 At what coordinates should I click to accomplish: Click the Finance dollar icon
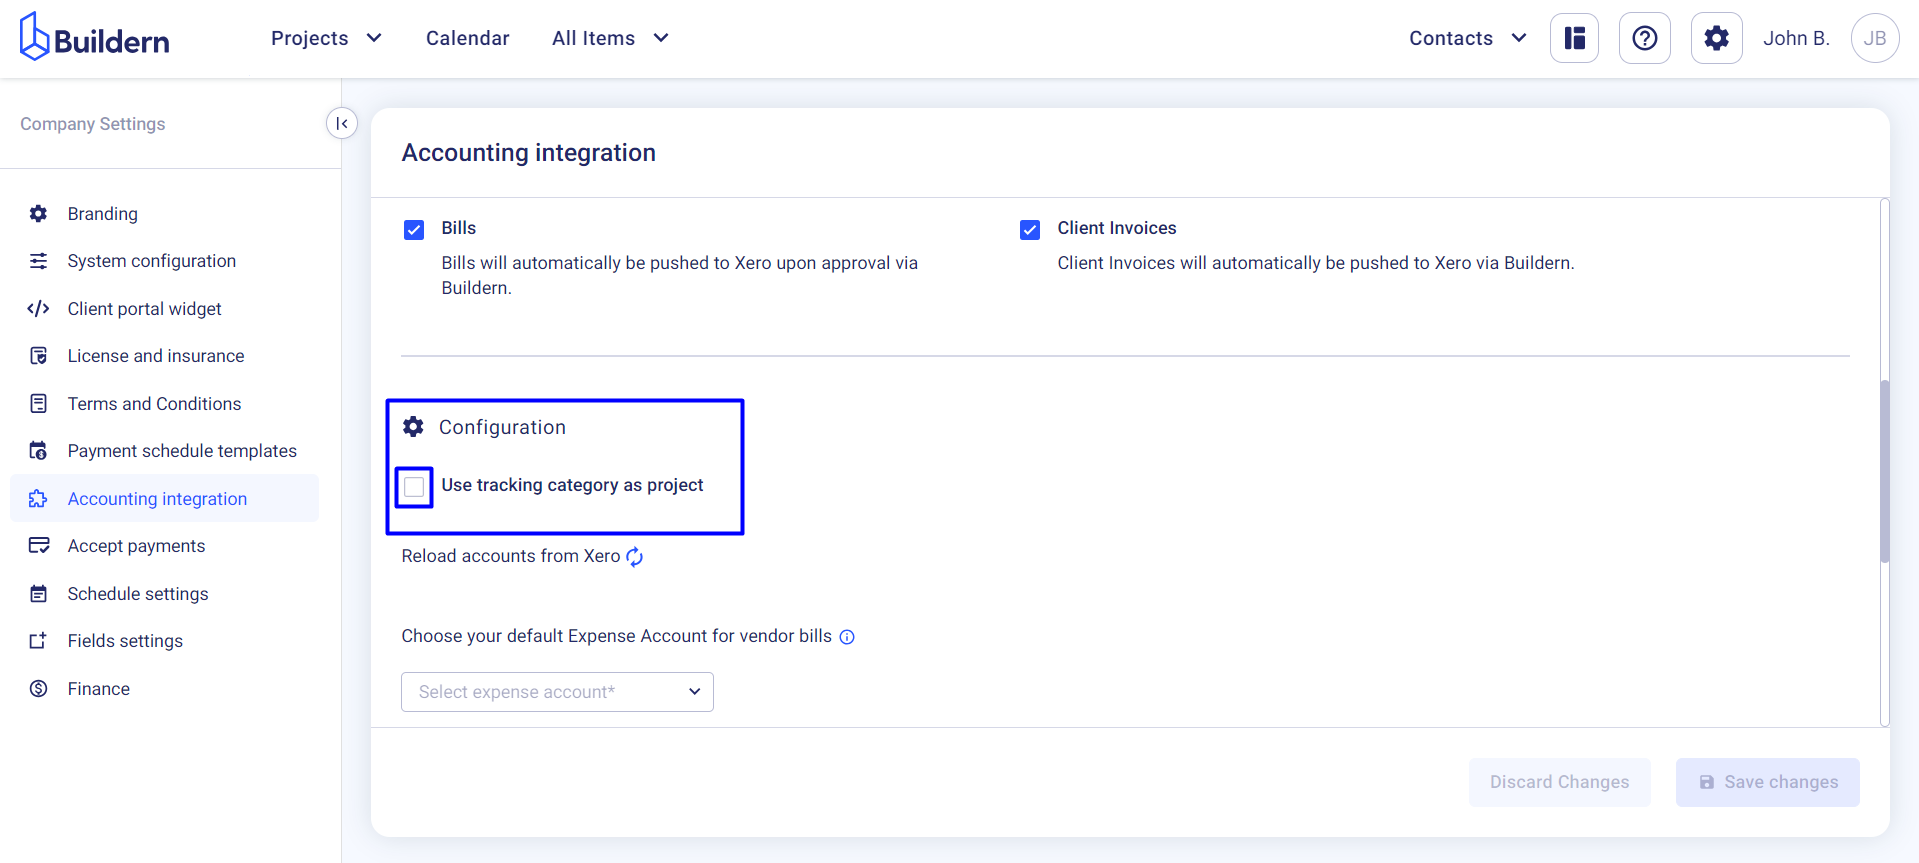[39, 689]
